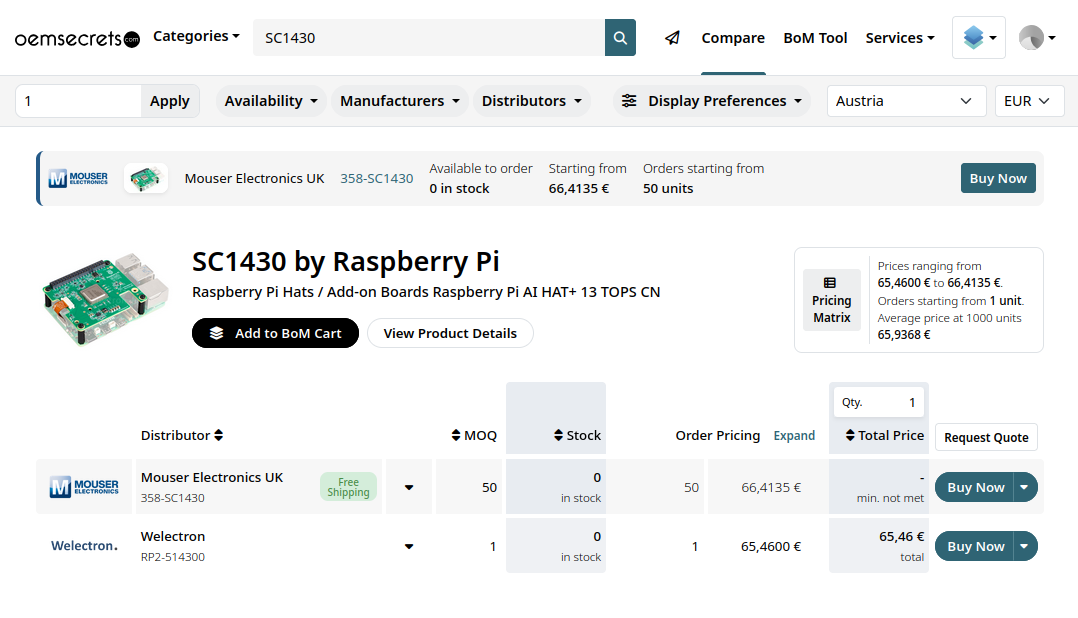
Task: Sort by MOQ column
Action: click(474, 435)
